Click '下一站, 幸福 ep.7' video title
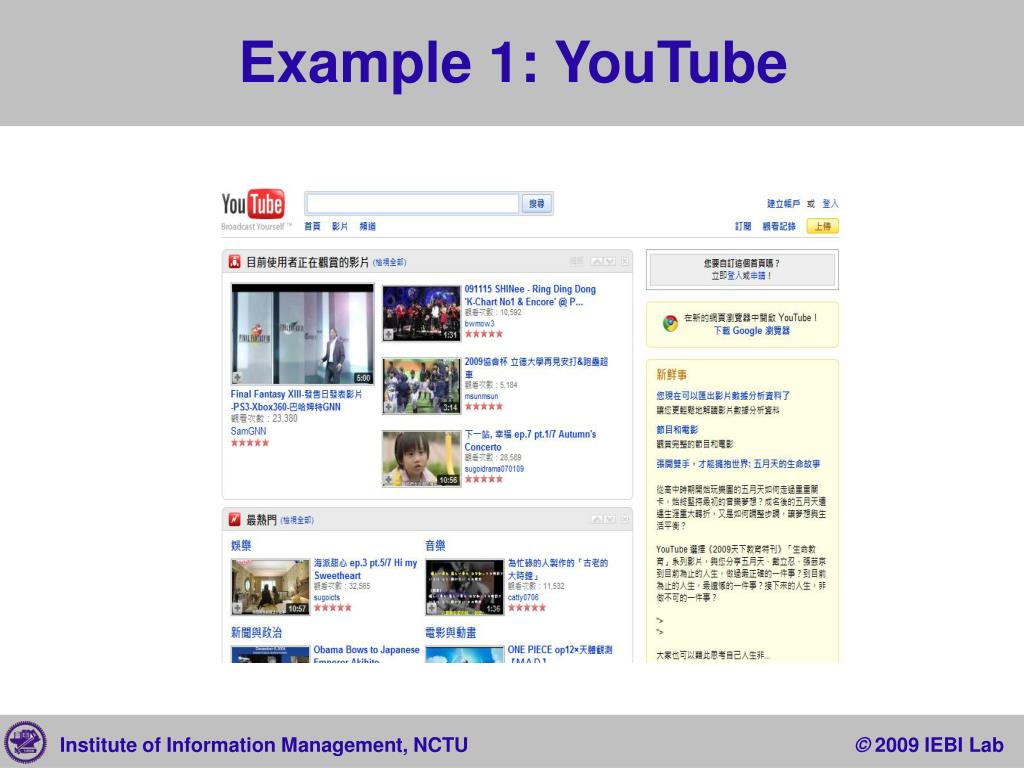 tap(530, 440)
